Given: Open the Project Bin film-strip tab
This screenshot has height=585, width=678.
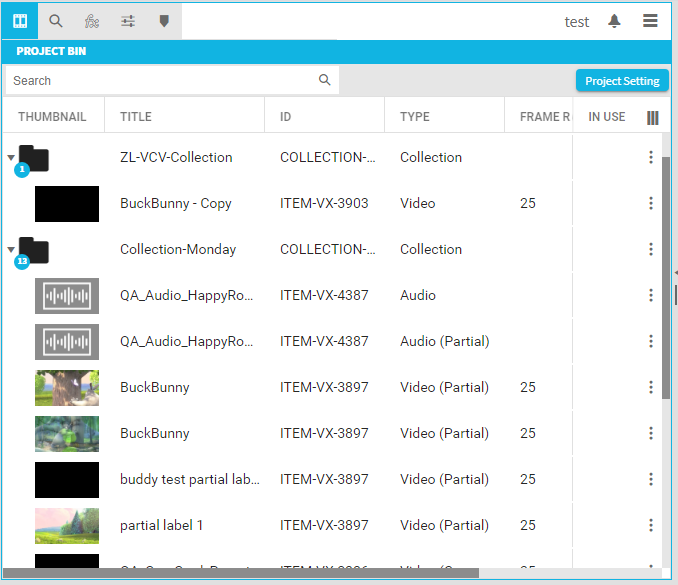Looking at the screenshot, I should (x=20, y=21).
